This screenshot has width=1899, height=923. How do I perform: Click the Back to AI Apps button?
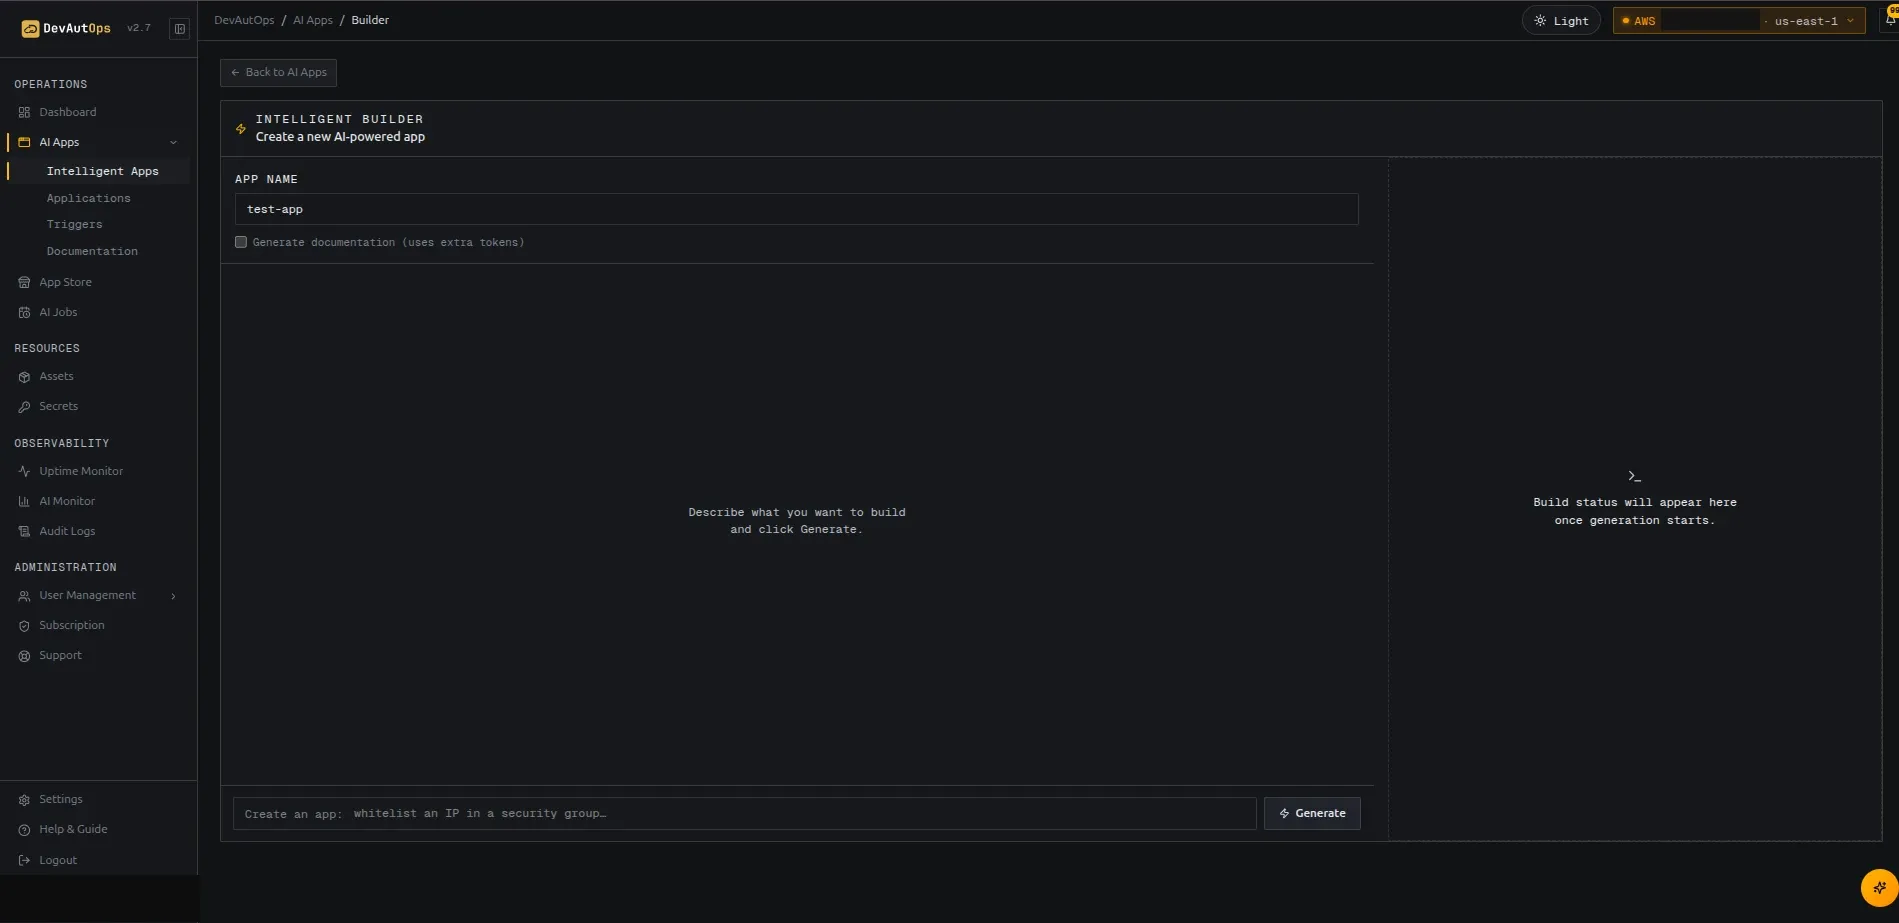[278, 73]
